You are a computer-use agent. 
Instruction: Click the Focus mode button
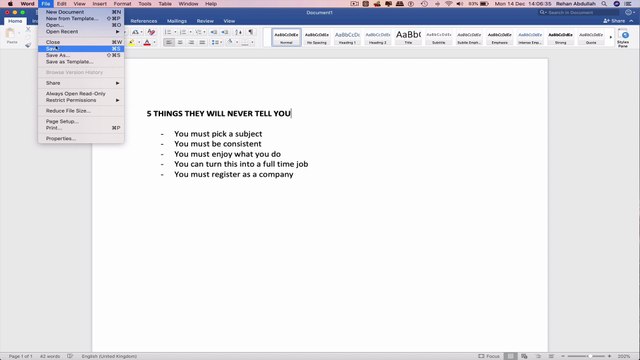pyautogui.click(x=489, y=356)
